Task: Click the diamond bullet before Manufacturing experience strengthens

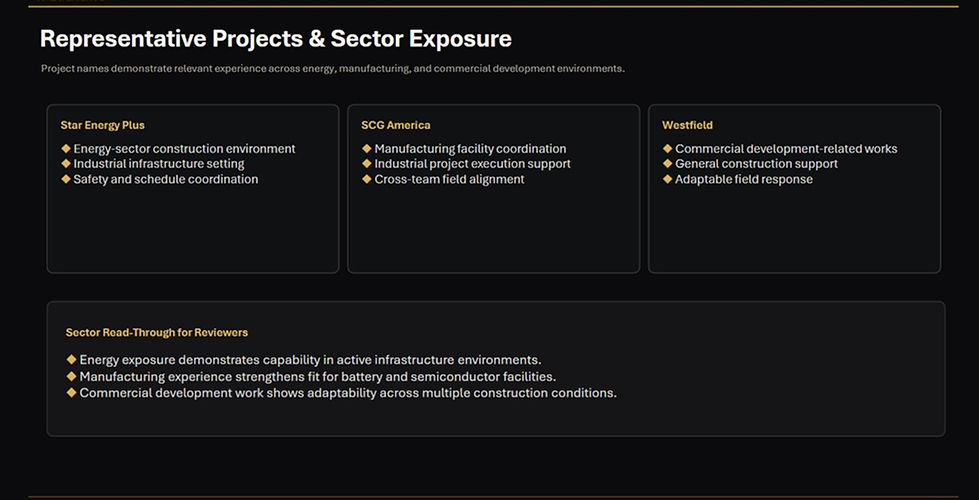Action: (x=71, y=376)
